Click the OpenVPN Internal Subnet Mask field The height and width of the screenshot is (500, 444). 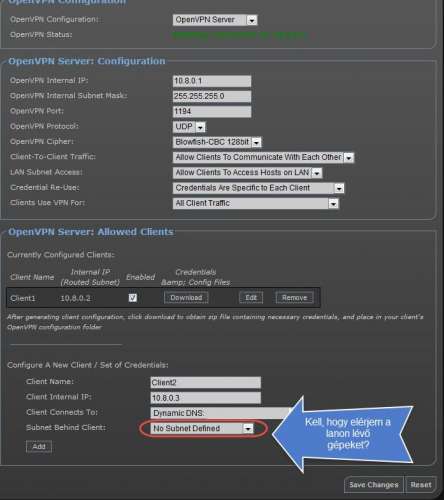pyautogui.click(x=212, y=96)
